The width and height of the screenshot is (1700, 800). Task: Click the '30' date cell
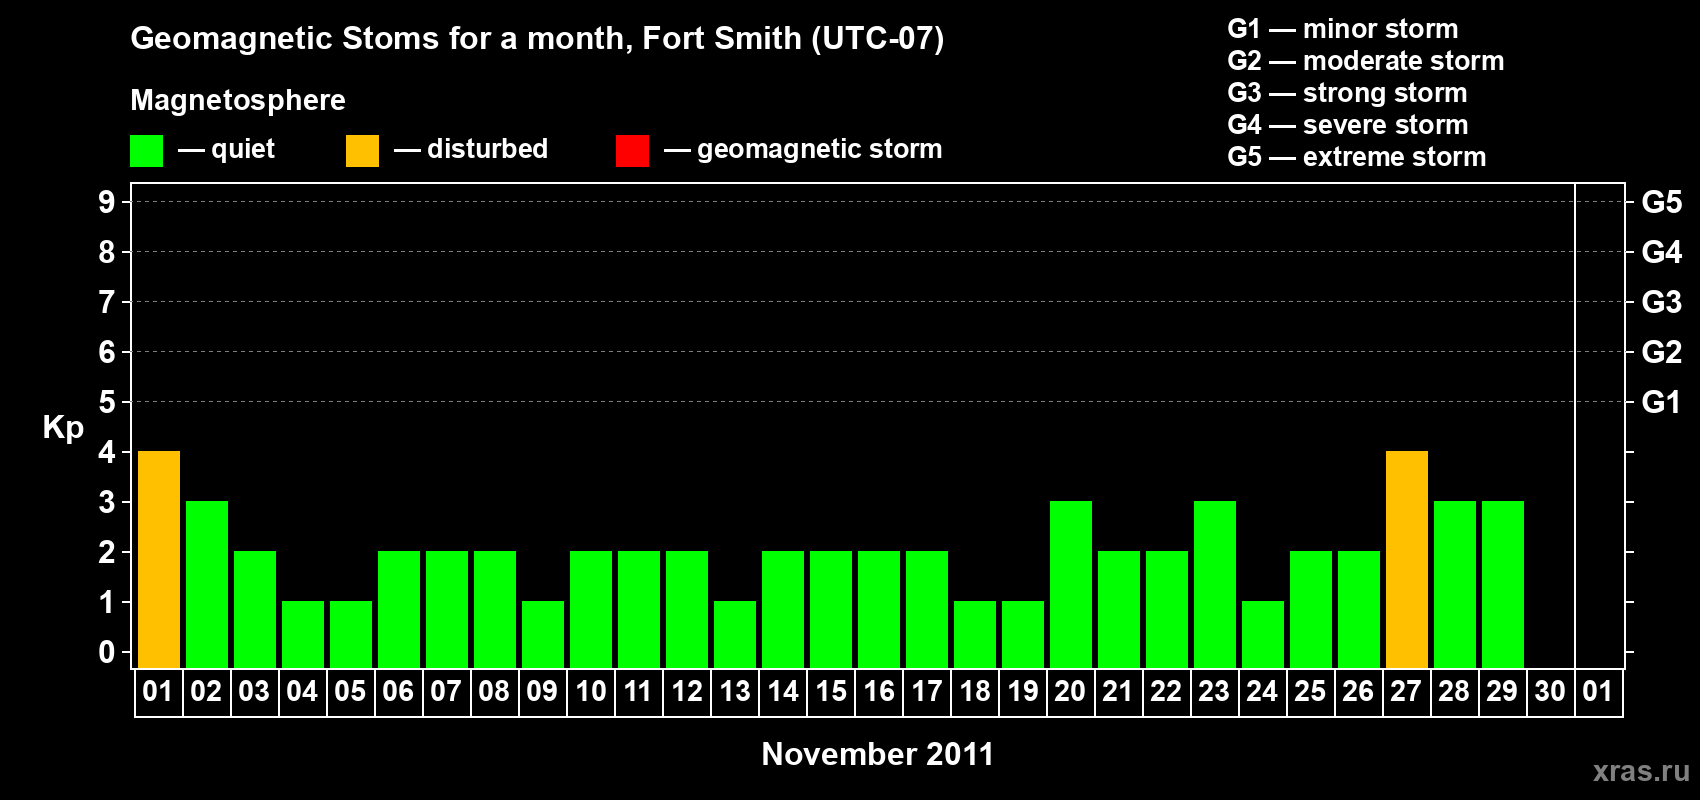(x=1551, y=692)
